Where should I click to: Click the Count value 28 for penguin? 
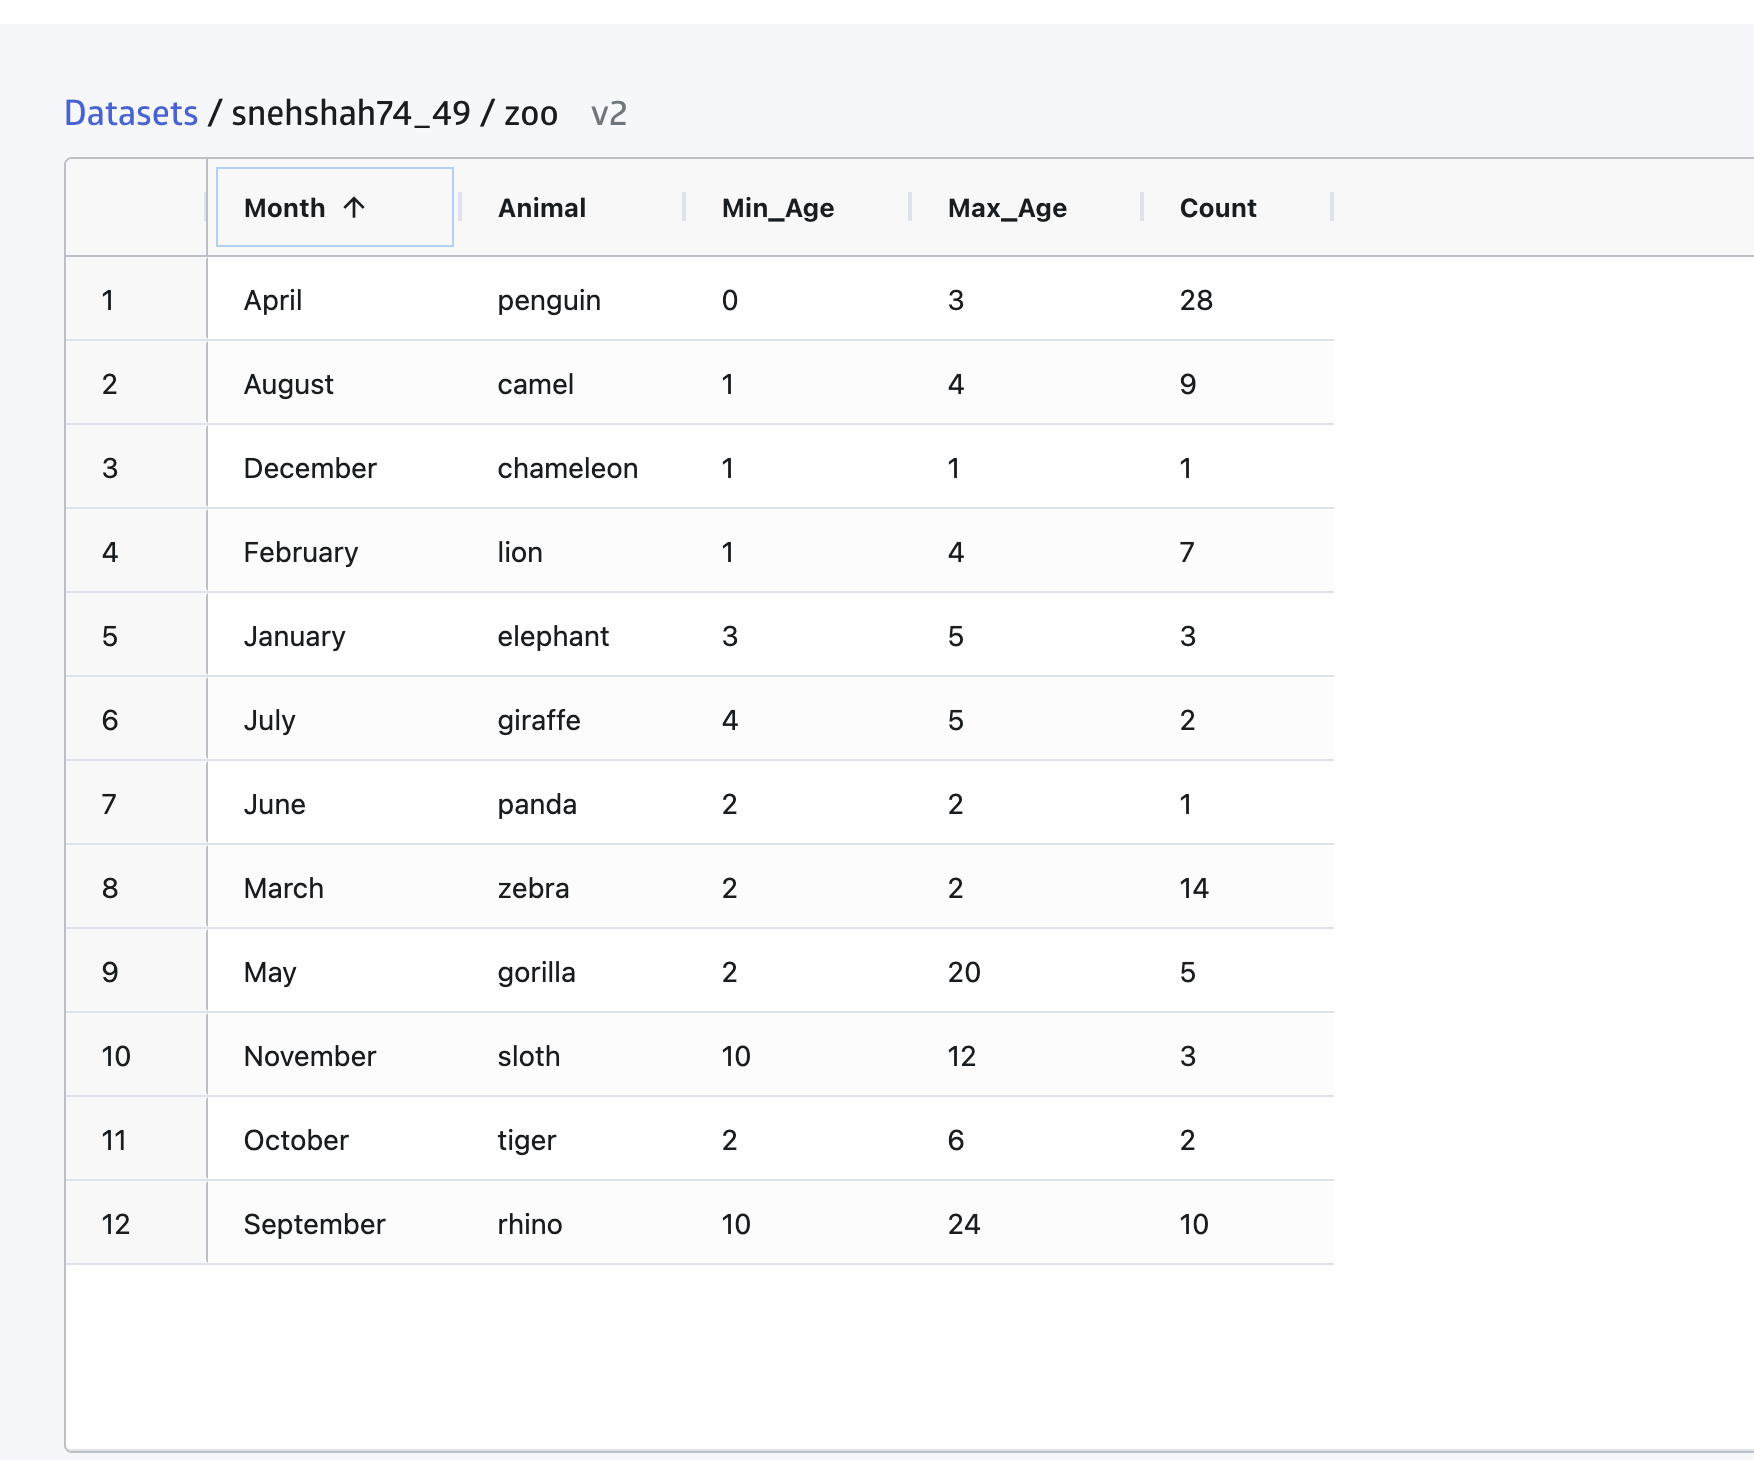click(x=1196, y=300)
